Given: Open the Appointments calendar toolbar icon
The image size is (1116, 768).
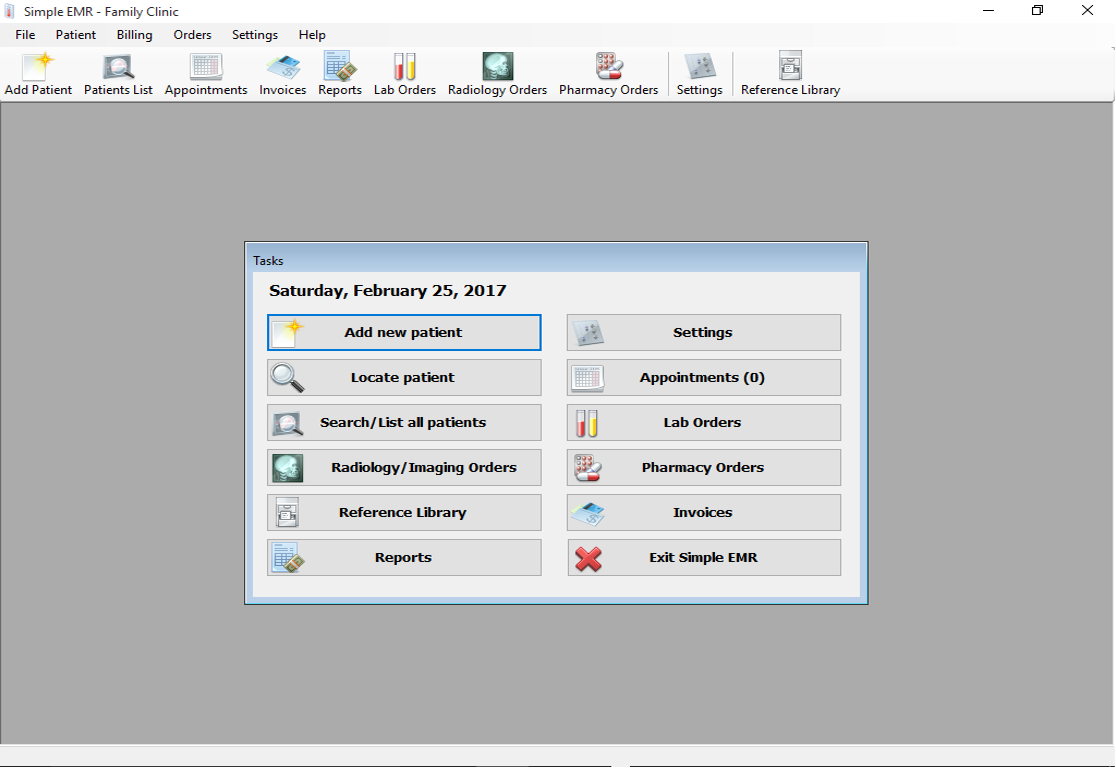Looking at the screenshot, I should (x=205, y=72).
